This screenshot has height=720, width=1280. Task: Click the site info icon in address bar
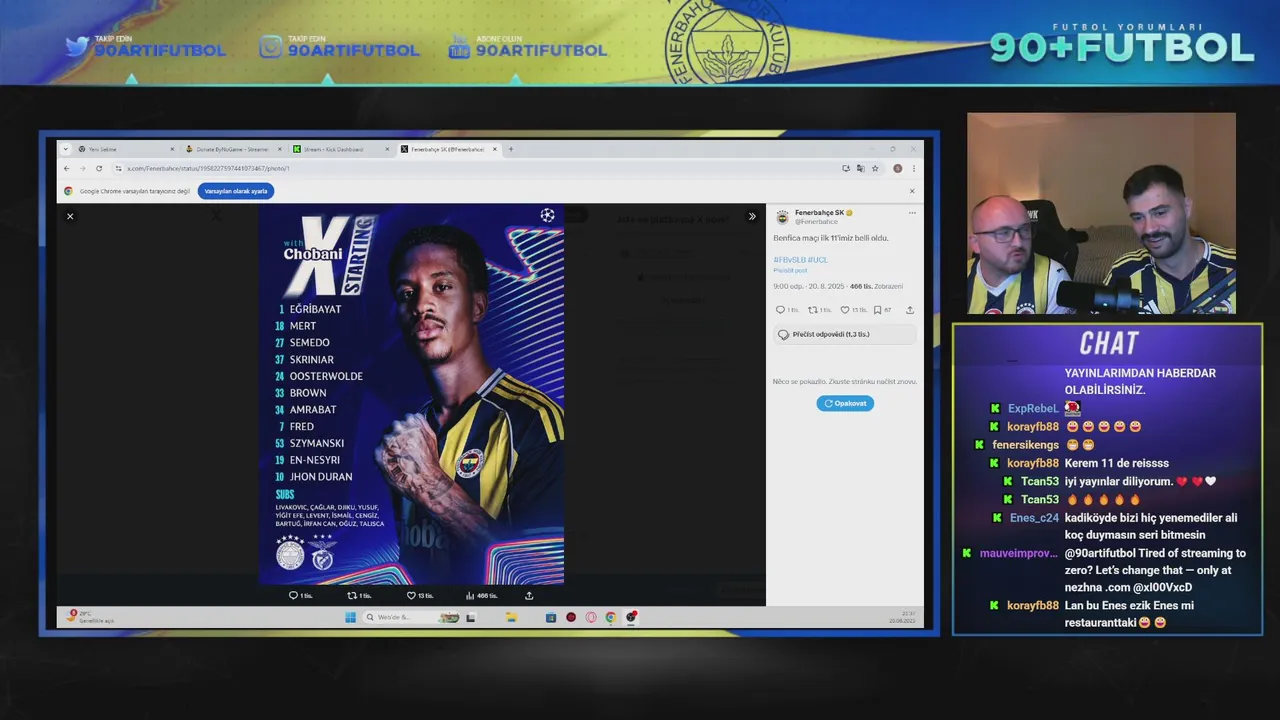click(x=119, y=168)
